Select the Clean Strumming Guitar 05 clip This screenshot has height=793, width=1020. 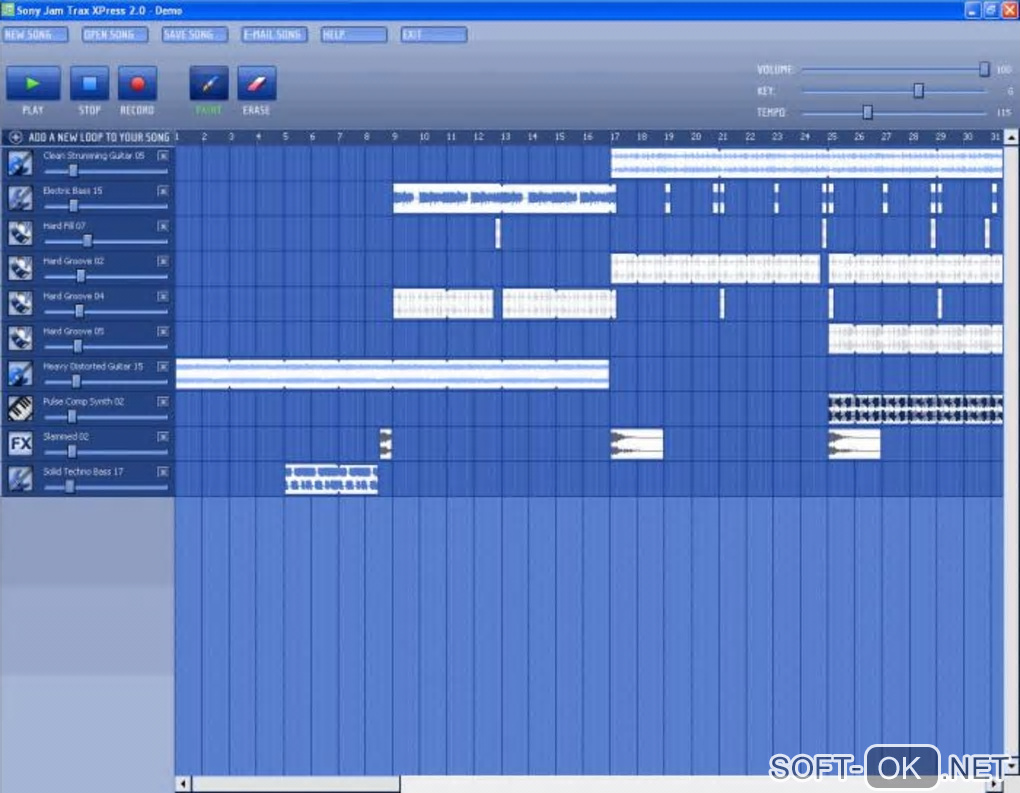807,163
